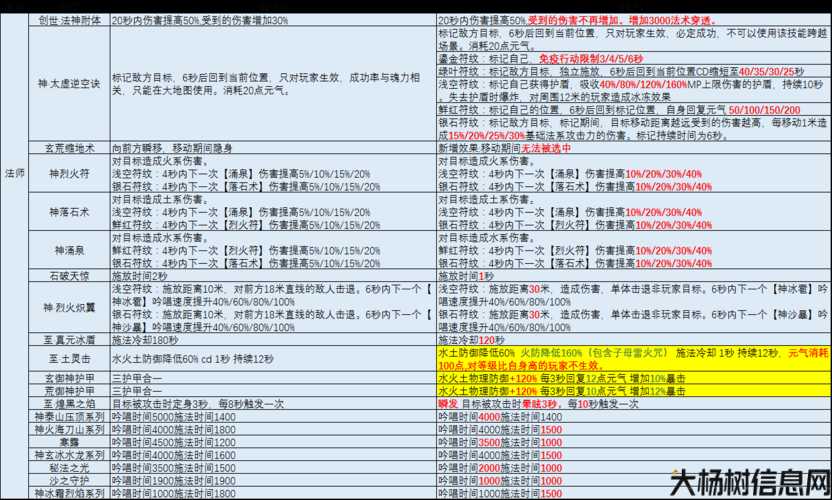Select yellow cell 每3秒回复10点元气 增加12%暴击

point(634,391)
